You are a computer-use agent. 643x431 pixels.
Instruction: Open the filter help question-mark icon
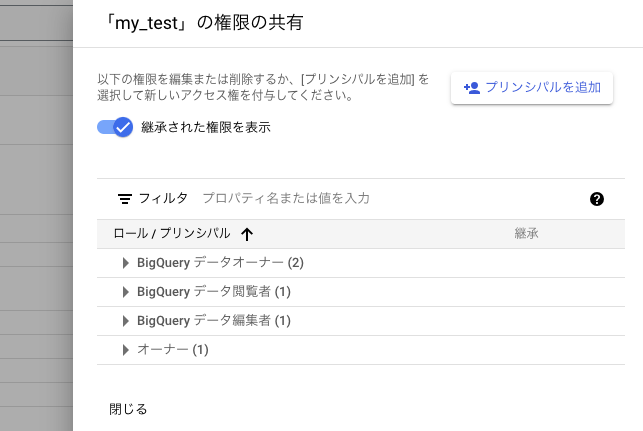[597, 199]
